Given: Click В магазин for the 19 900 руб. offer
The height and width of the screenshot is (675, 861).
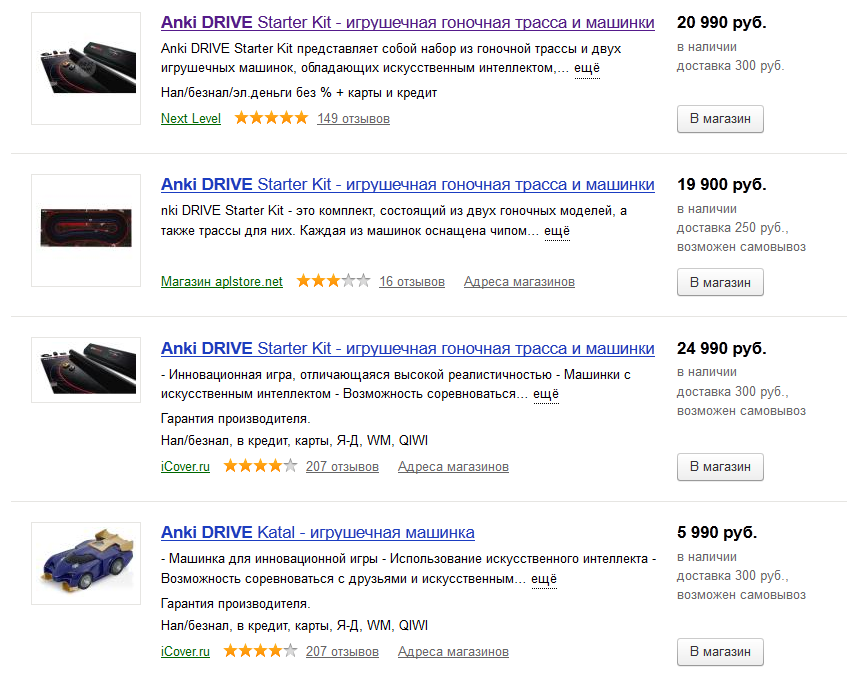Looking at the screenshot, I should tap(719, 282).
